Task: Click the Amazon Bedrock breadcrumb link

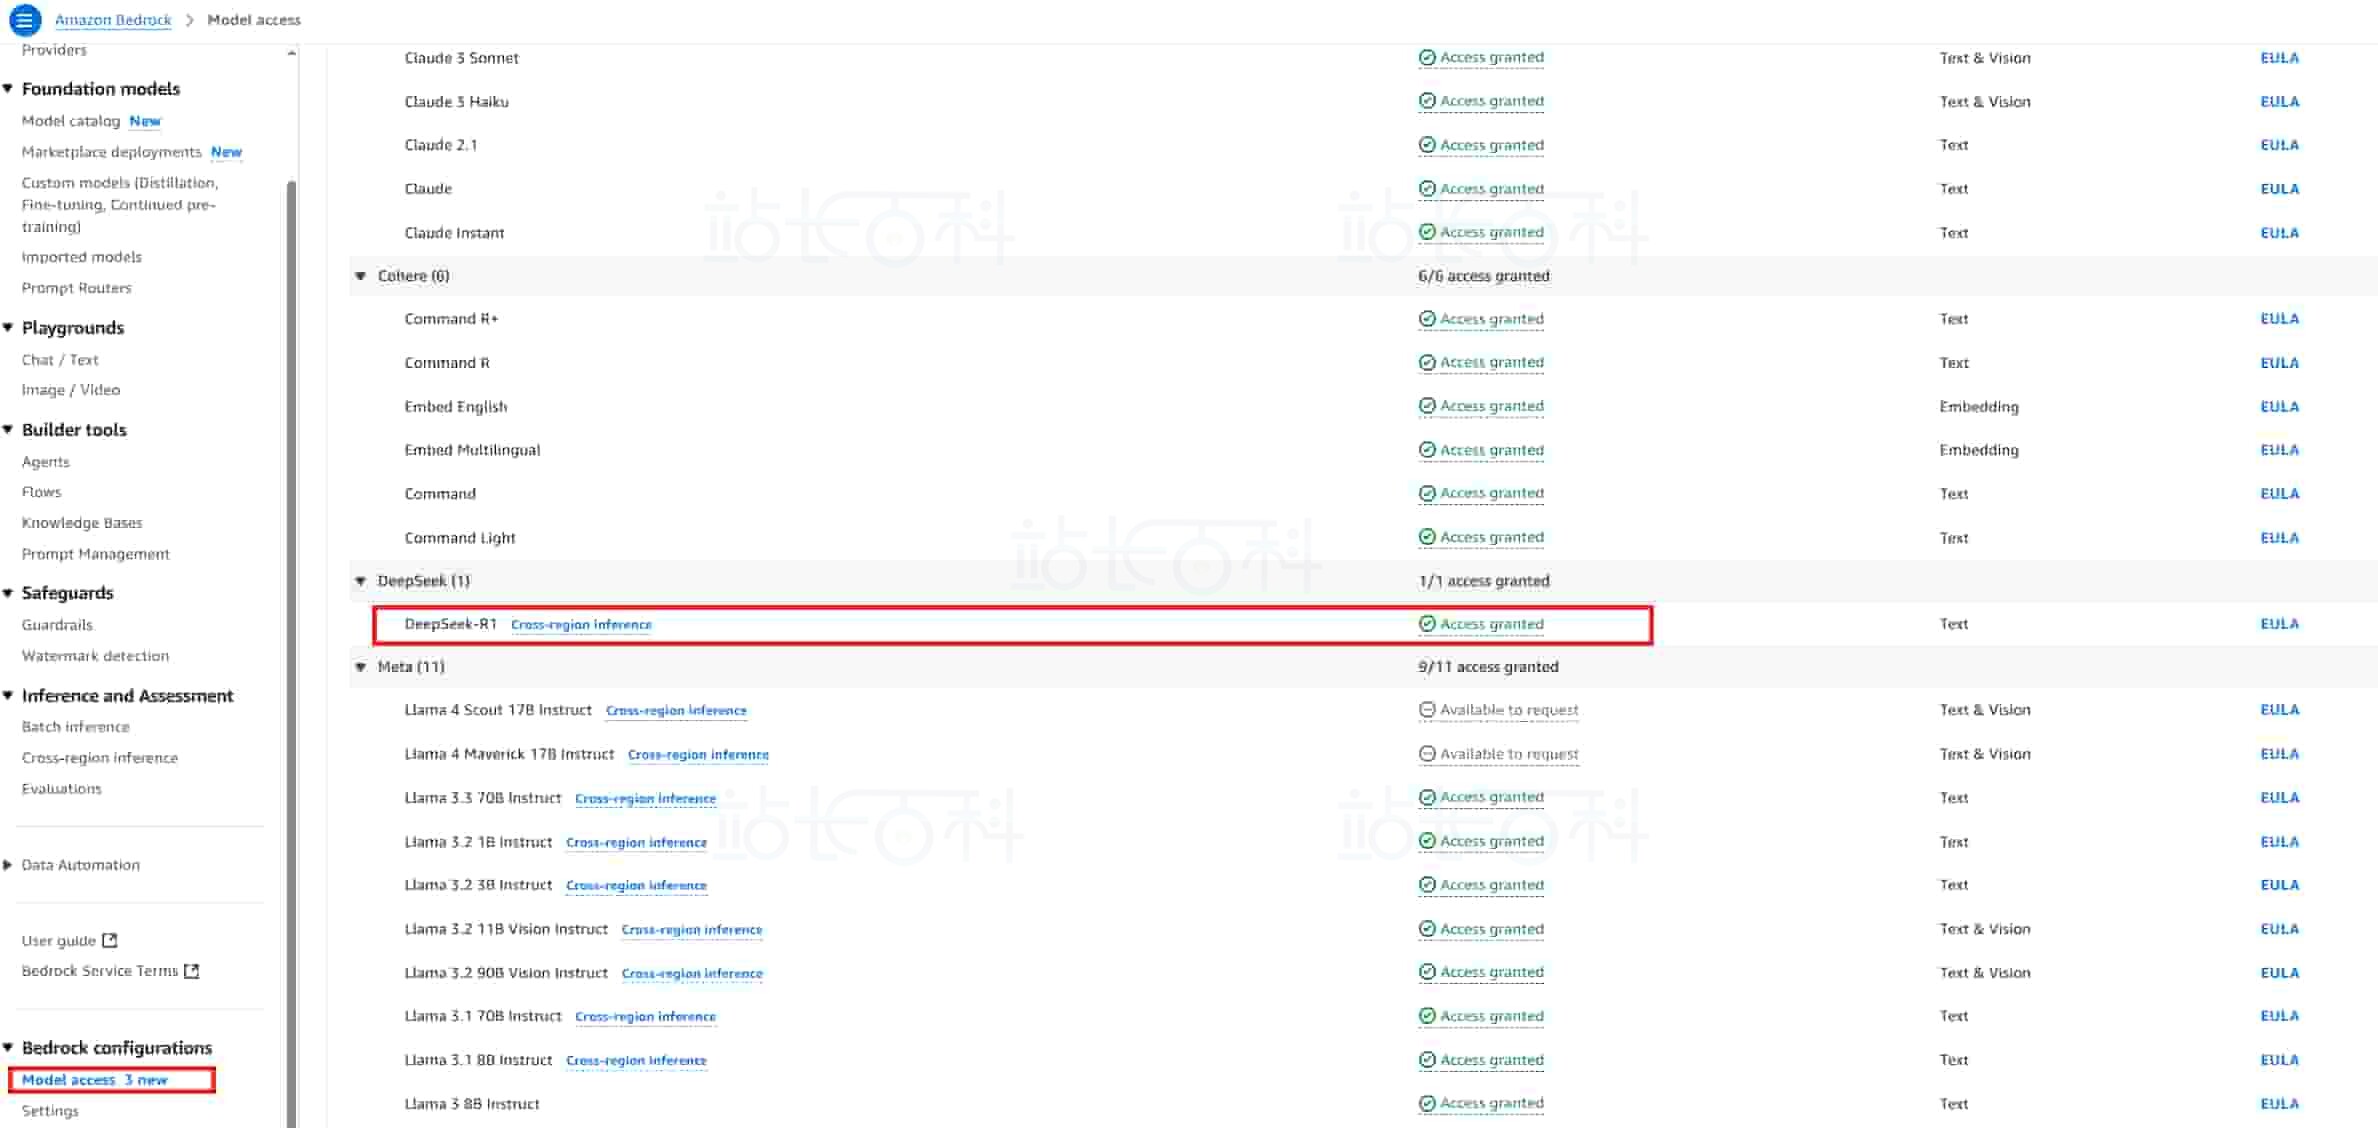Action: pos(113,20)
